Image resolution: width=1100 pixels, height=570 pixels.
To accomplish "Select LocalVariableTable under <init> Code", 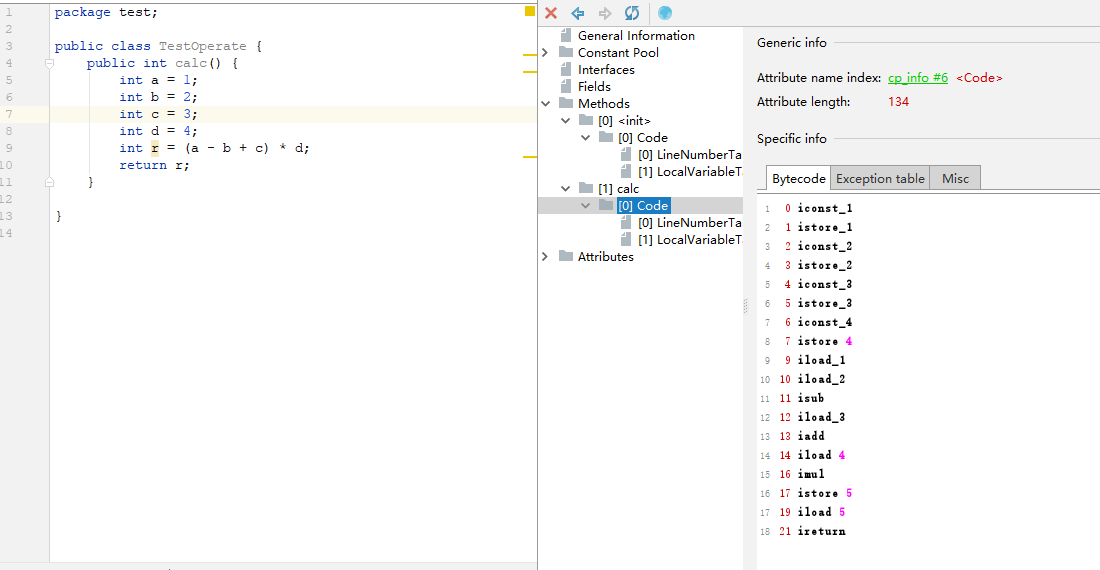I will (x=690, y=172).
